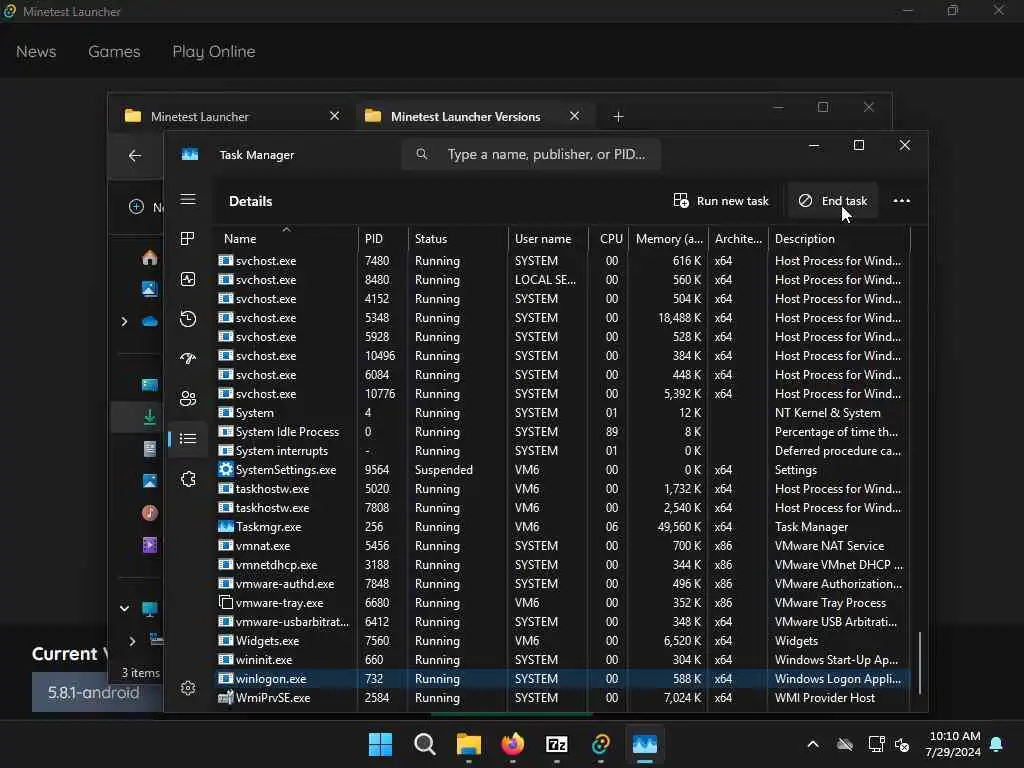Screen dimensions: 1024x768
Task: Open Task Manager settings gear
Action: click(188, 688)
